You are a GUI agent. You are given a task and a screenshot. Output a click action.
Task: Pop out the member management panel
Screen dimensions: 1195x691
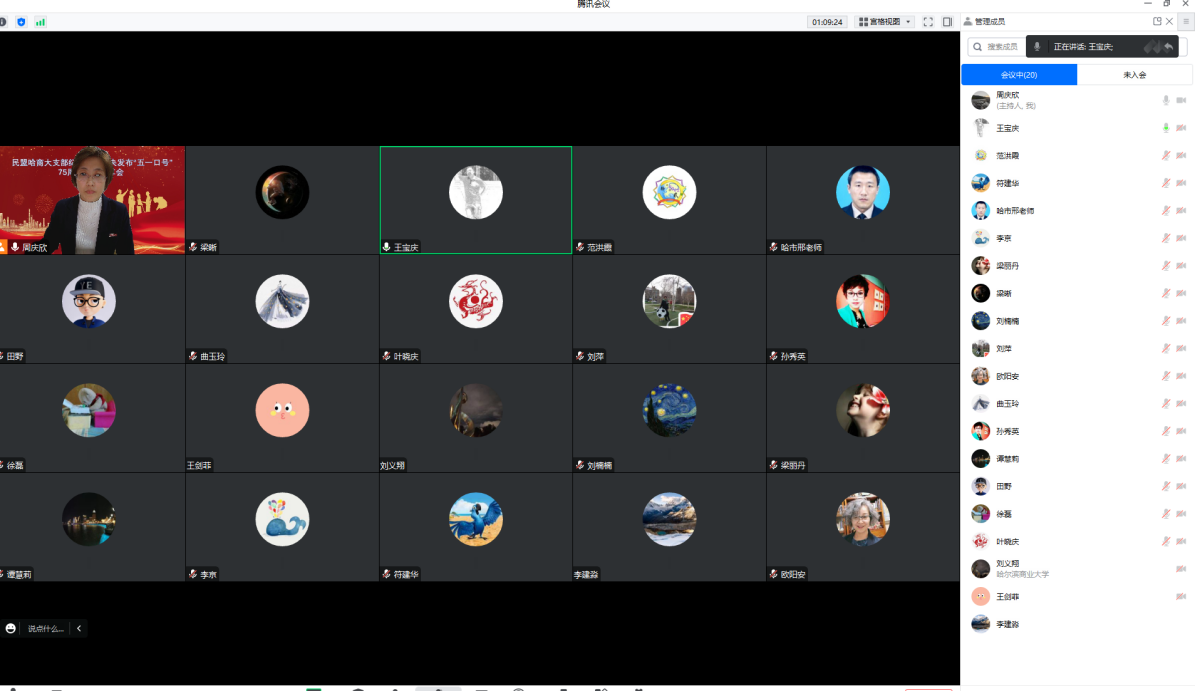click(x=1157, y=21)
